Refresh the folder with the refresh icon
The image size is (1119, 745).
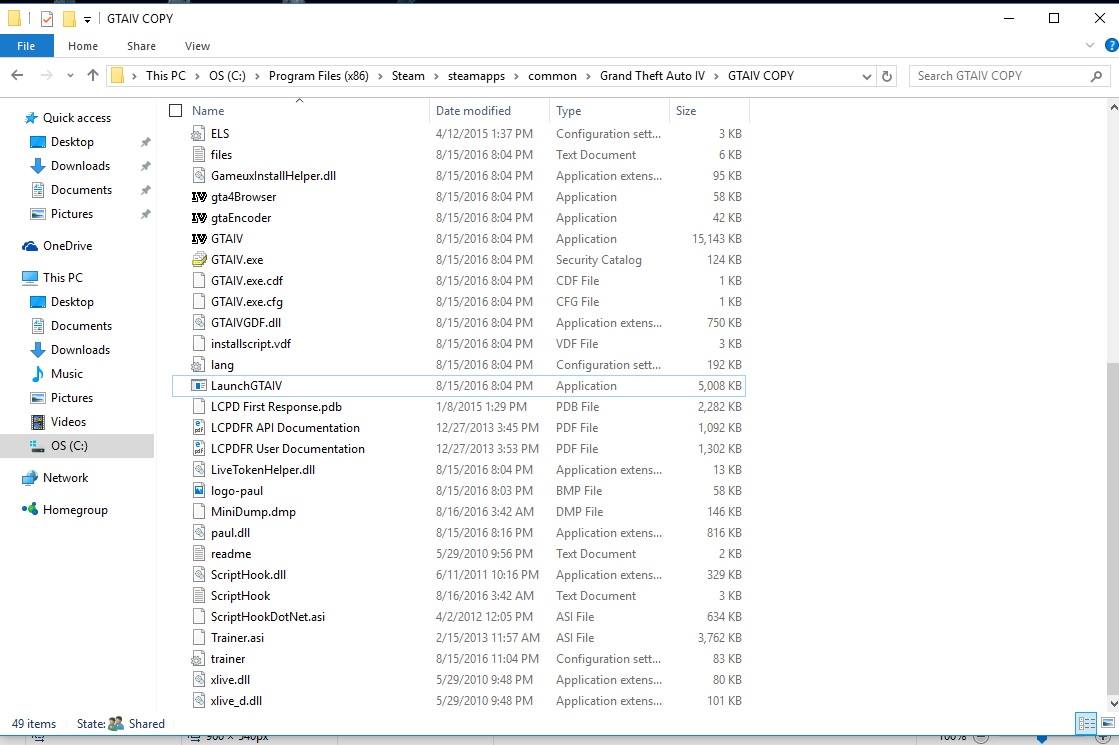[887, 76]
